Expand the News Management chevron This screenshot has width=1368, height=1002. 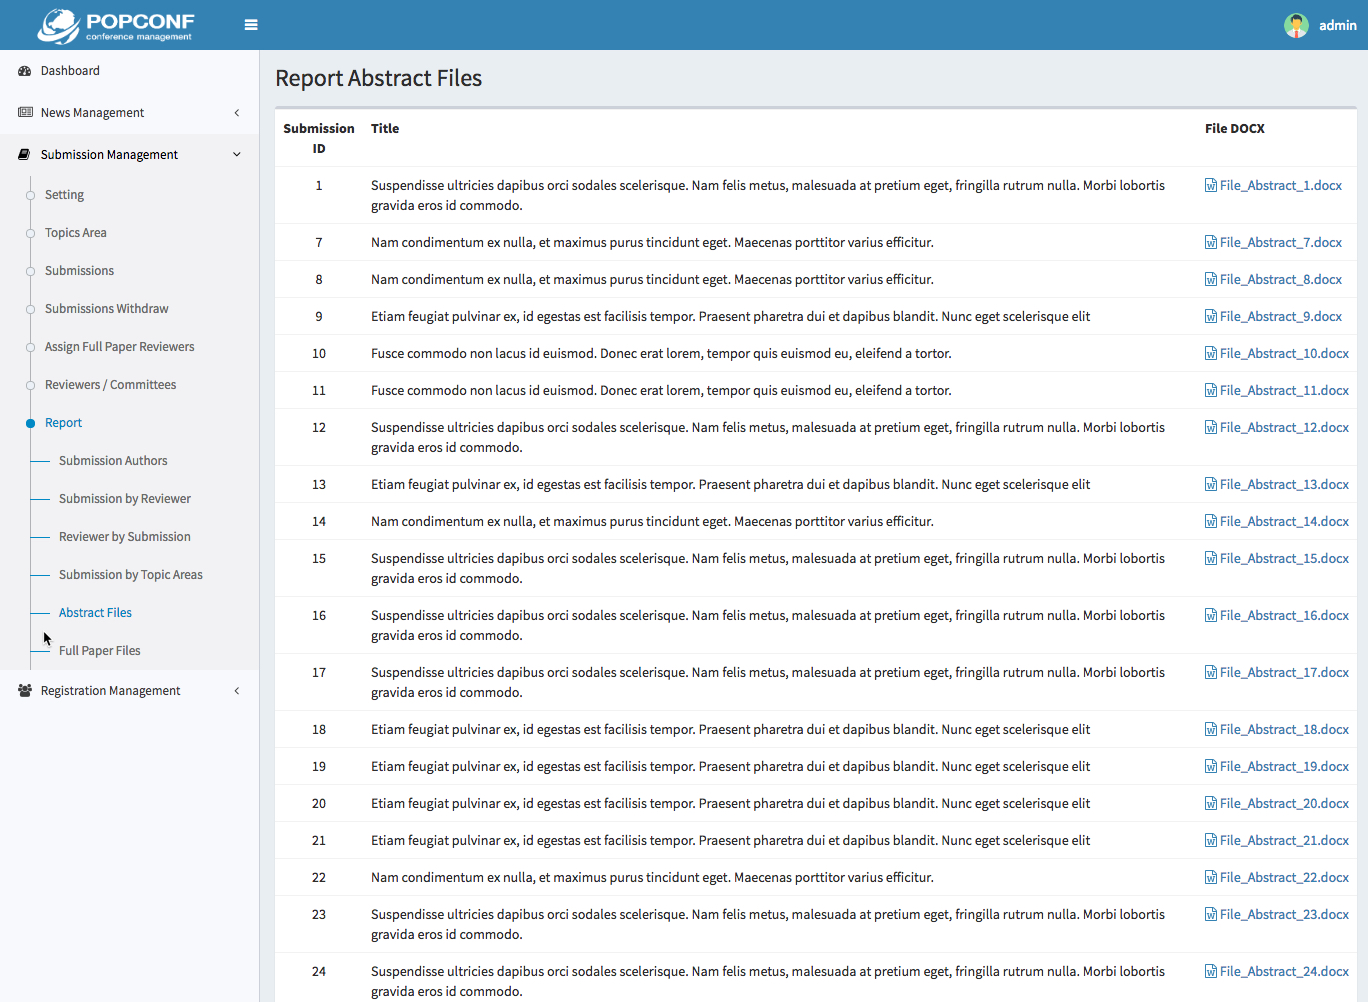[x=237, y=113]
